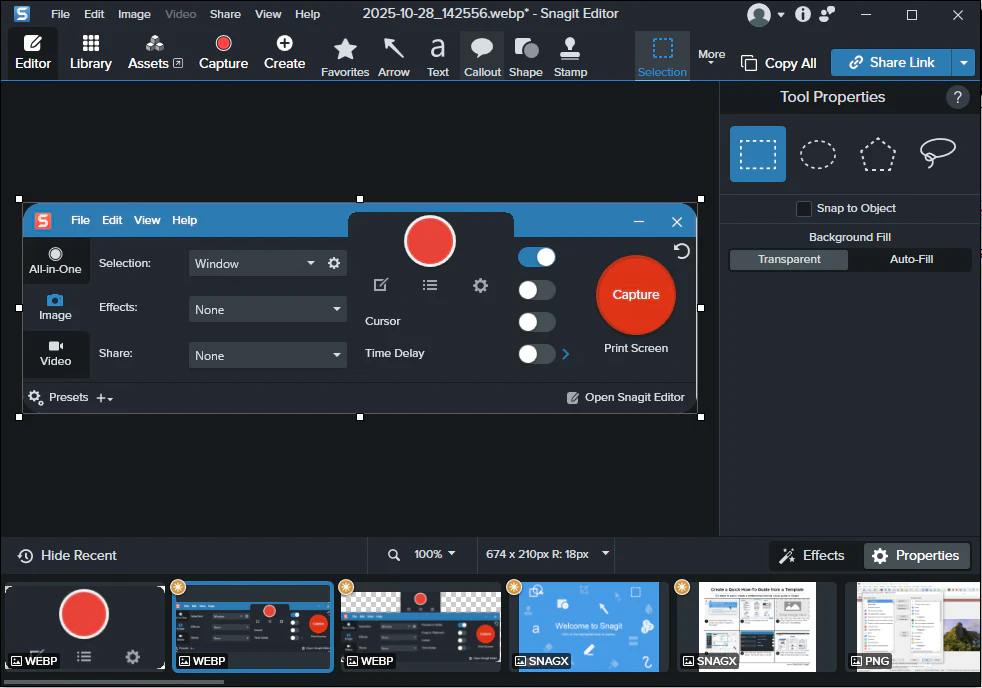This screenshot has width=982, height=688.
Task: Open the Image menu
Action: 134,14
